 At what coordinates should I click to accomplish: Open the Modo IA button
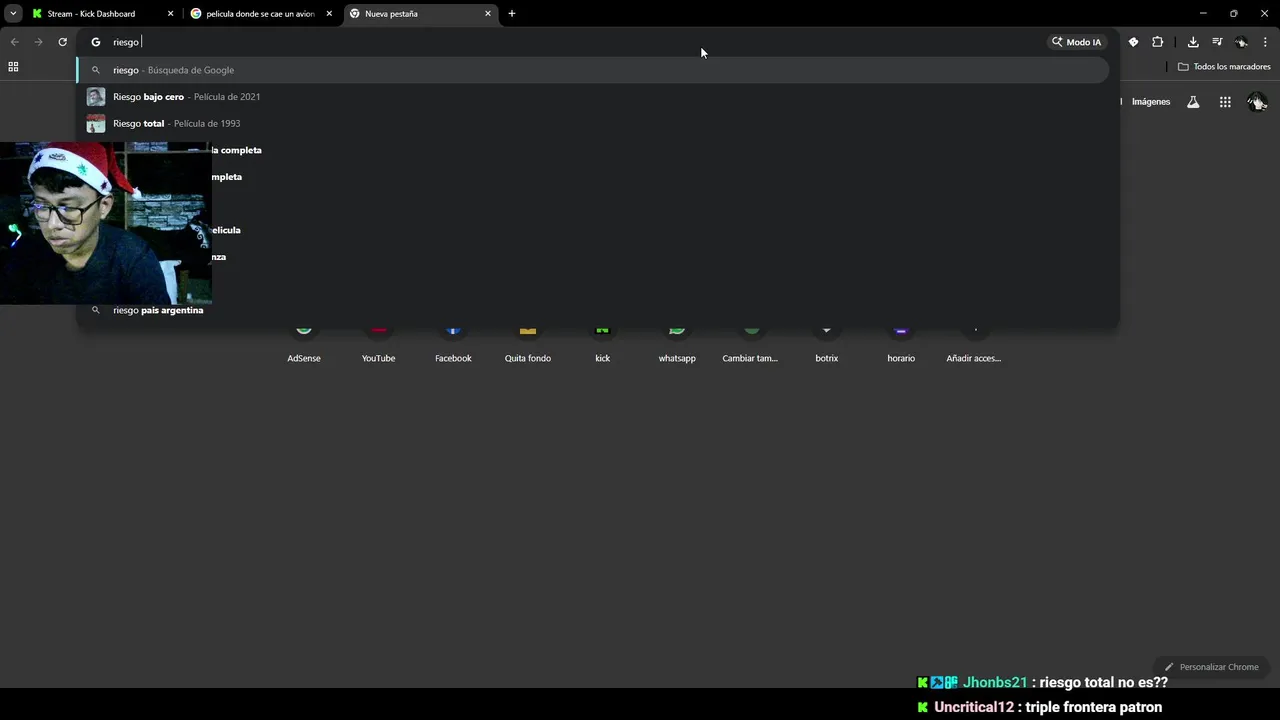coord(1076,42)
